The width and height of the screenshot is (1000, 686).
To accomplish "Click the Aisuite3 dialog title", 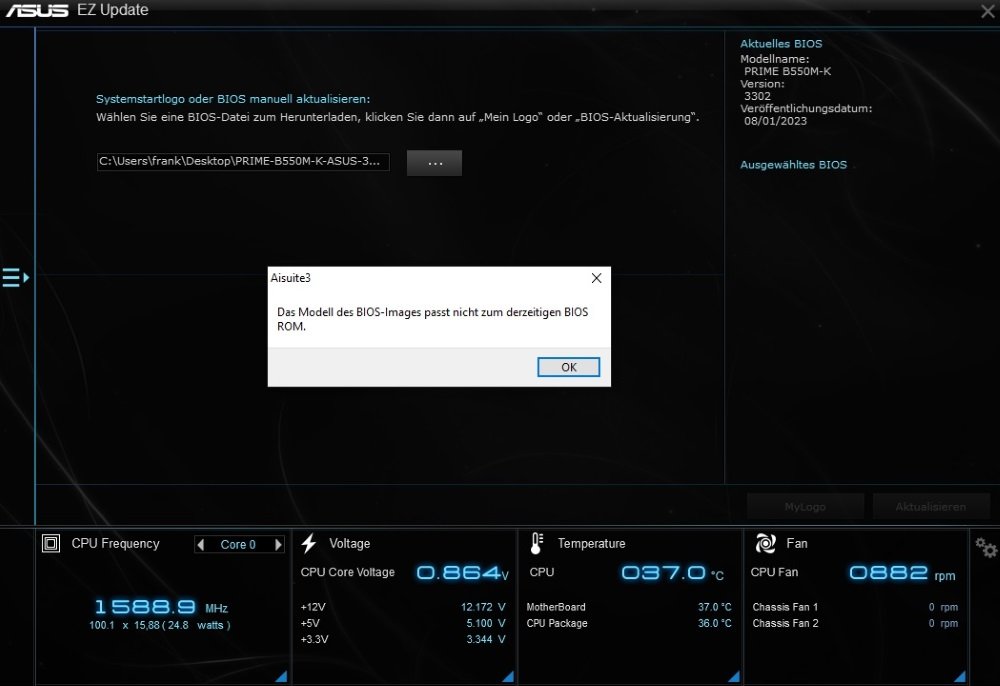I will pos(291,278).
